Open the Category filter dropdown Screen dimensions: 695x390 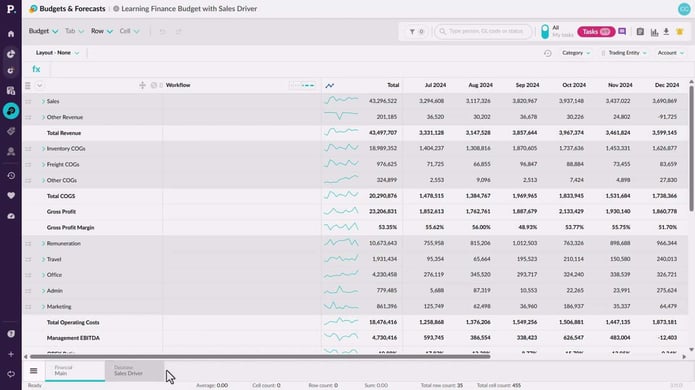click(576, 53)
